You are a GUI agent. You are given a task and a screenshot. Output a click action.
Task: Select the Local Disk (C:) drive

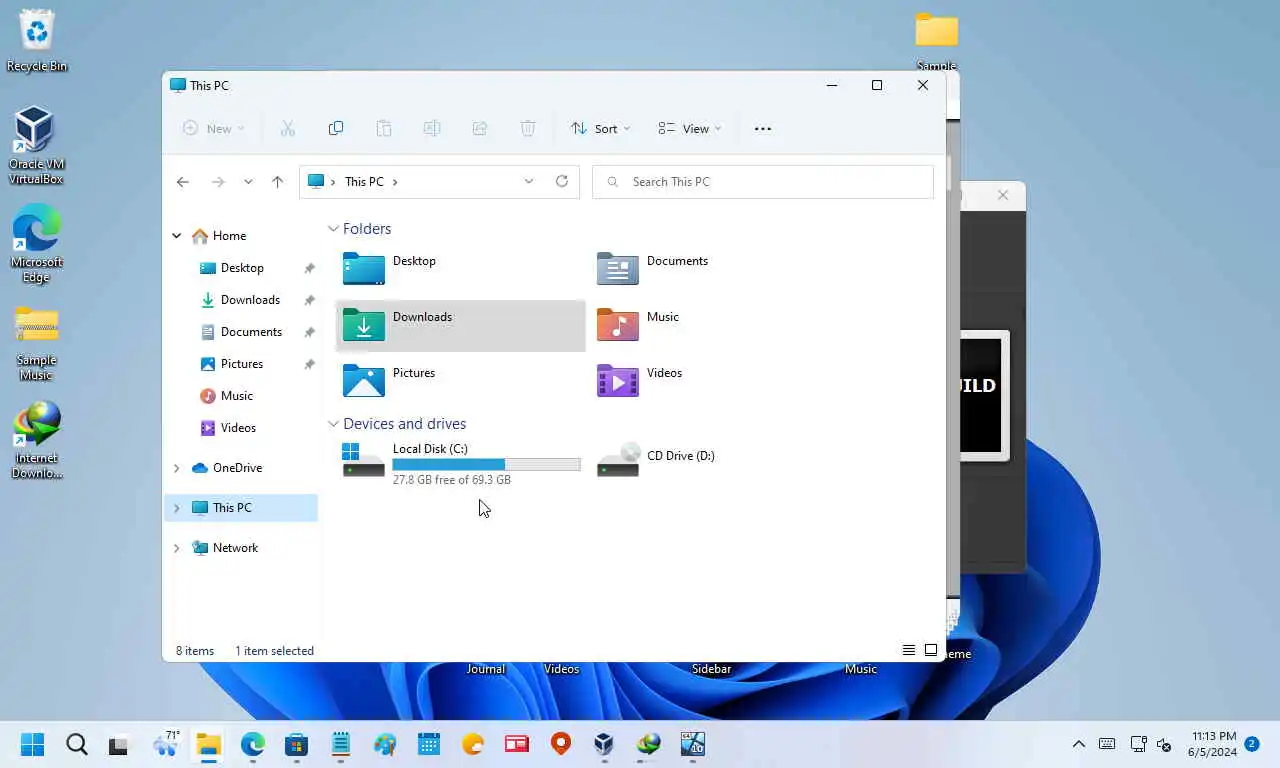pyautogui.click(x=461, y=464)
